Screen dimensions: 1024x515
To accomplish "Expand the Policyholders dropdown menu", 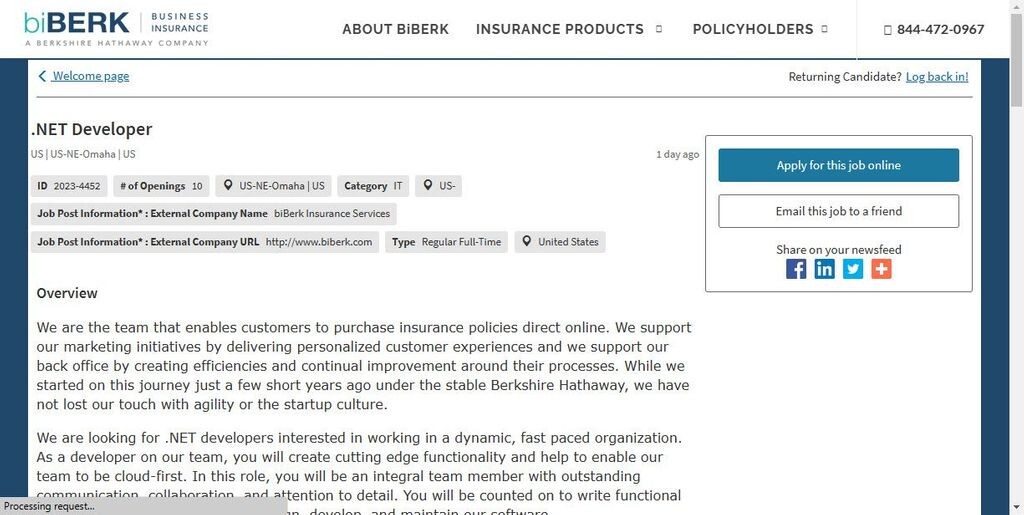I will click(760, 29).
